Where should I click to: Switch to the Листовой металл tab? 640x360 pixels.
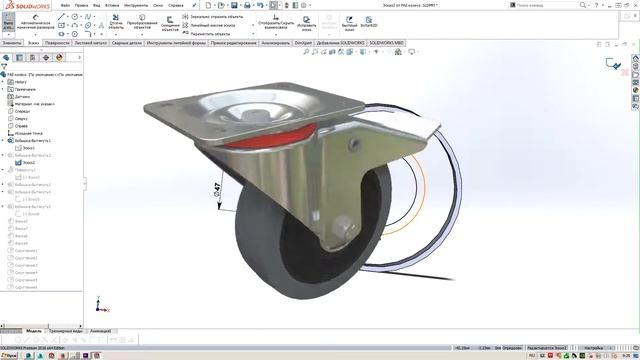click(x=91, y=43)
